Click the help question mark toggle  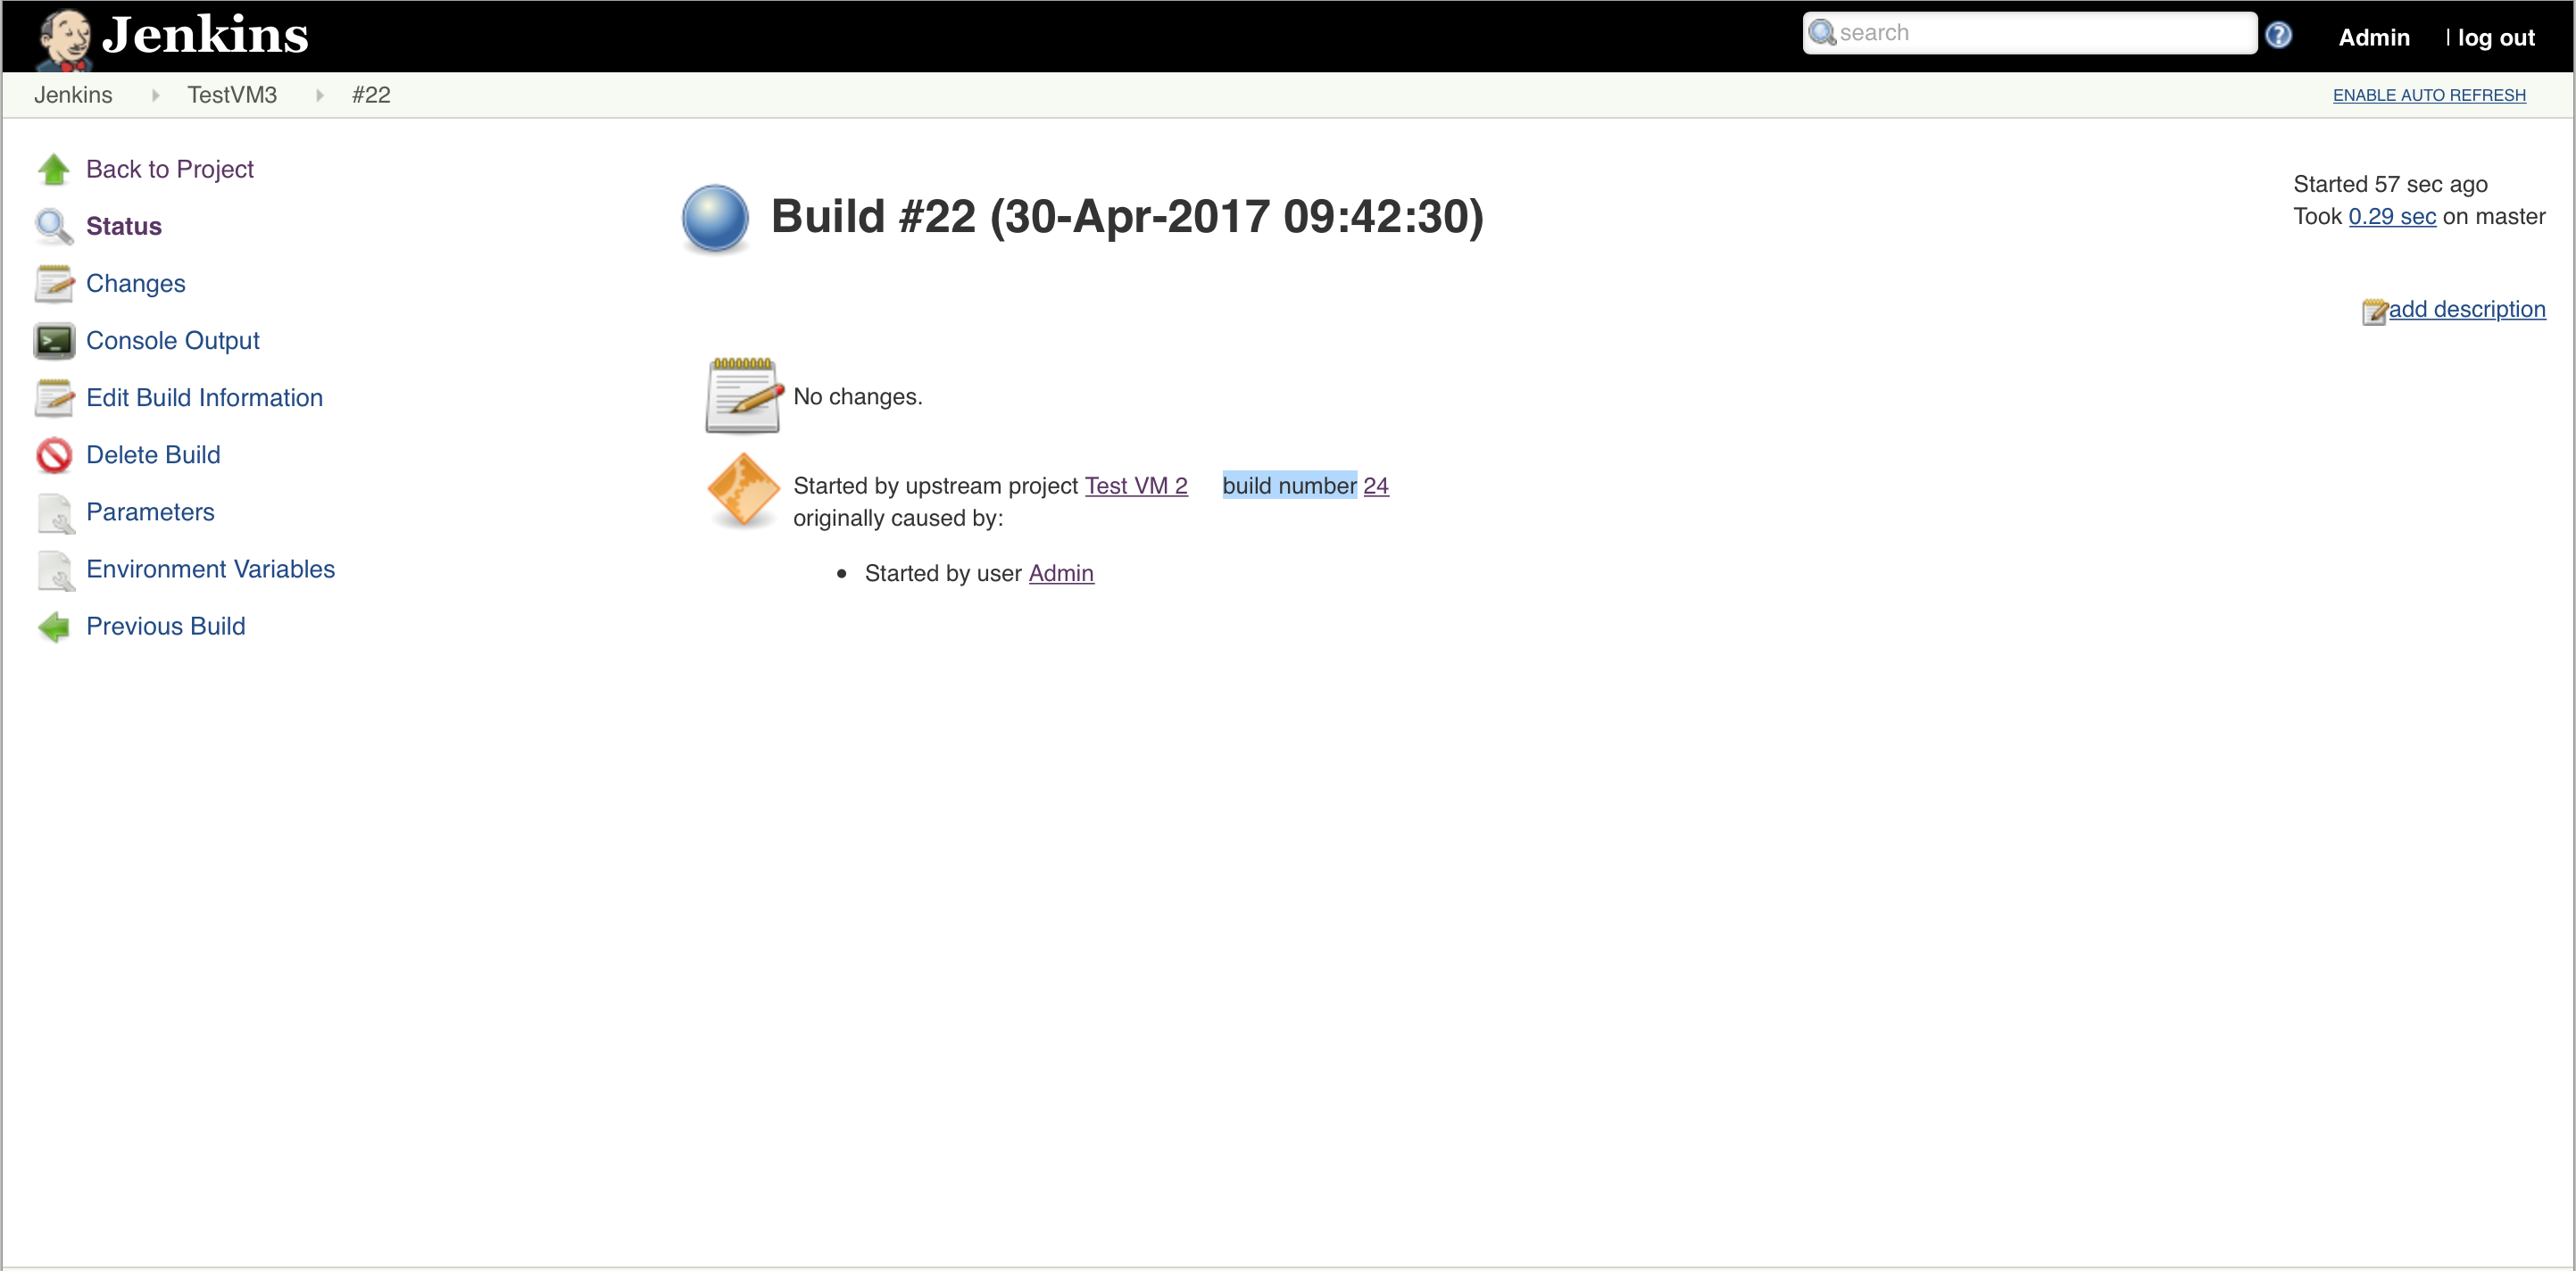point(2281,33)
